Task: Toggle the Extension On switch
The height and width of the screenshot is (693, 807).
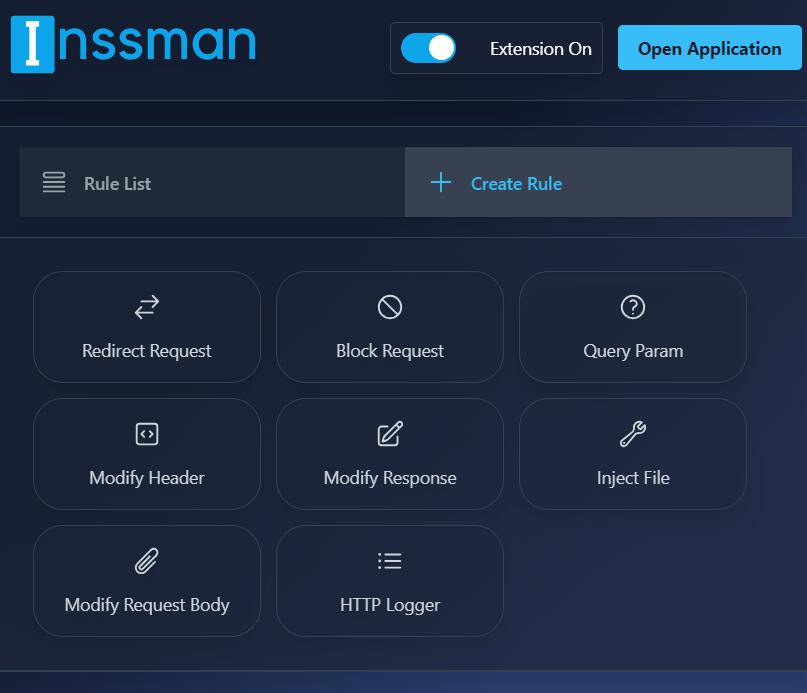Action: 428,48
